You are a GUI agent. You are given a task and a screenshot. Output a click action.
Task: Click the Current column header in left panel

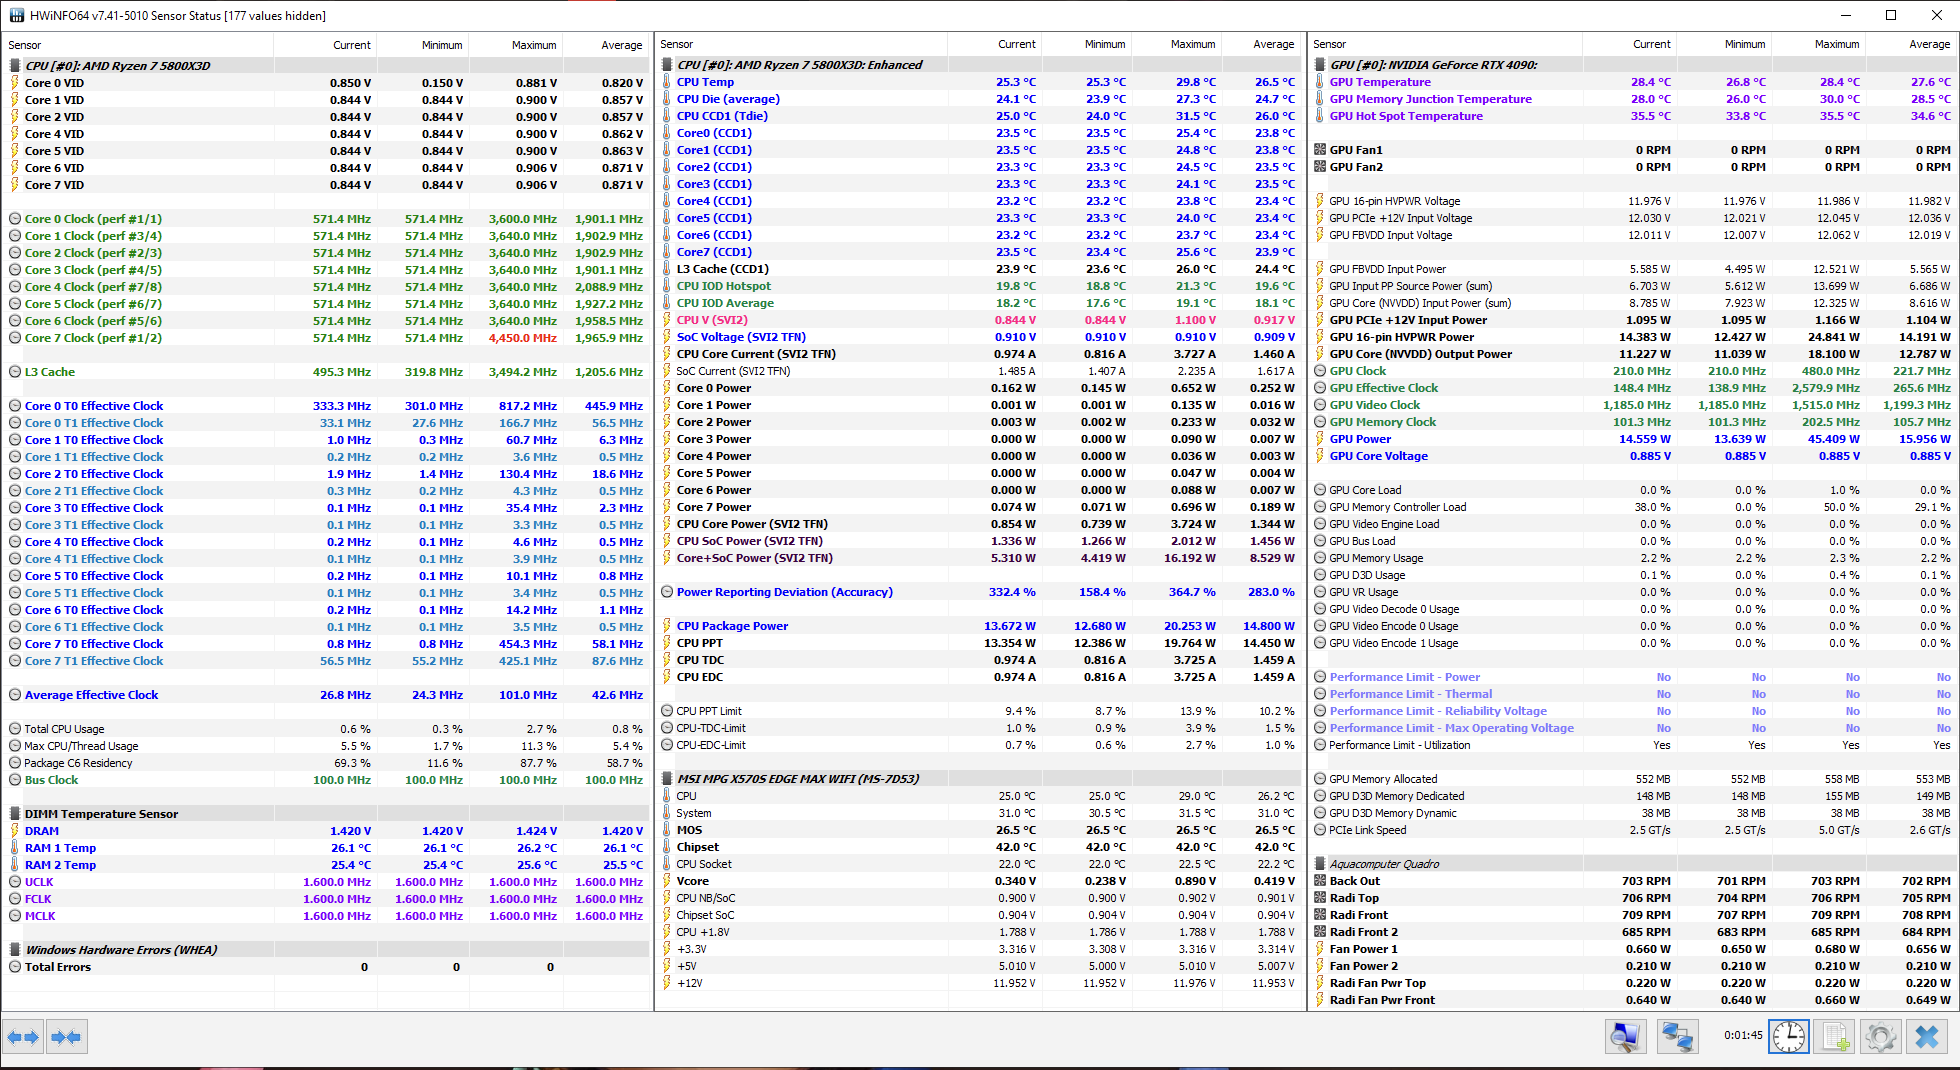pos(324,45)
